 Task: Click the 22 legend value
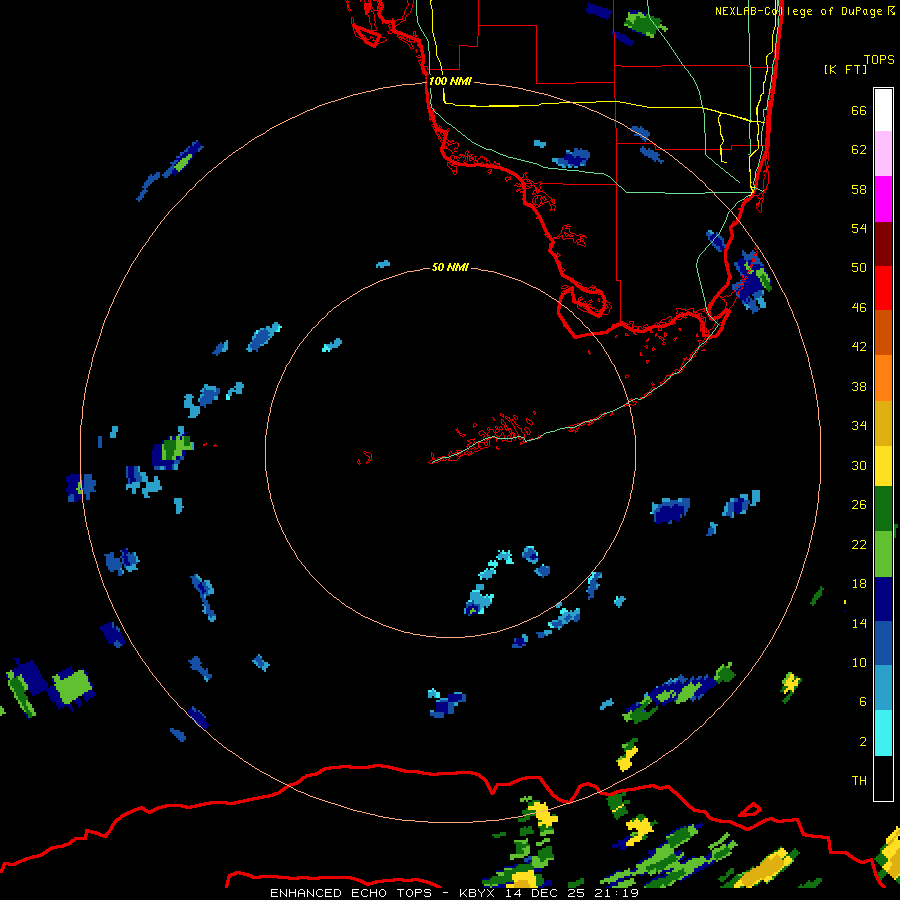(859, 544)
